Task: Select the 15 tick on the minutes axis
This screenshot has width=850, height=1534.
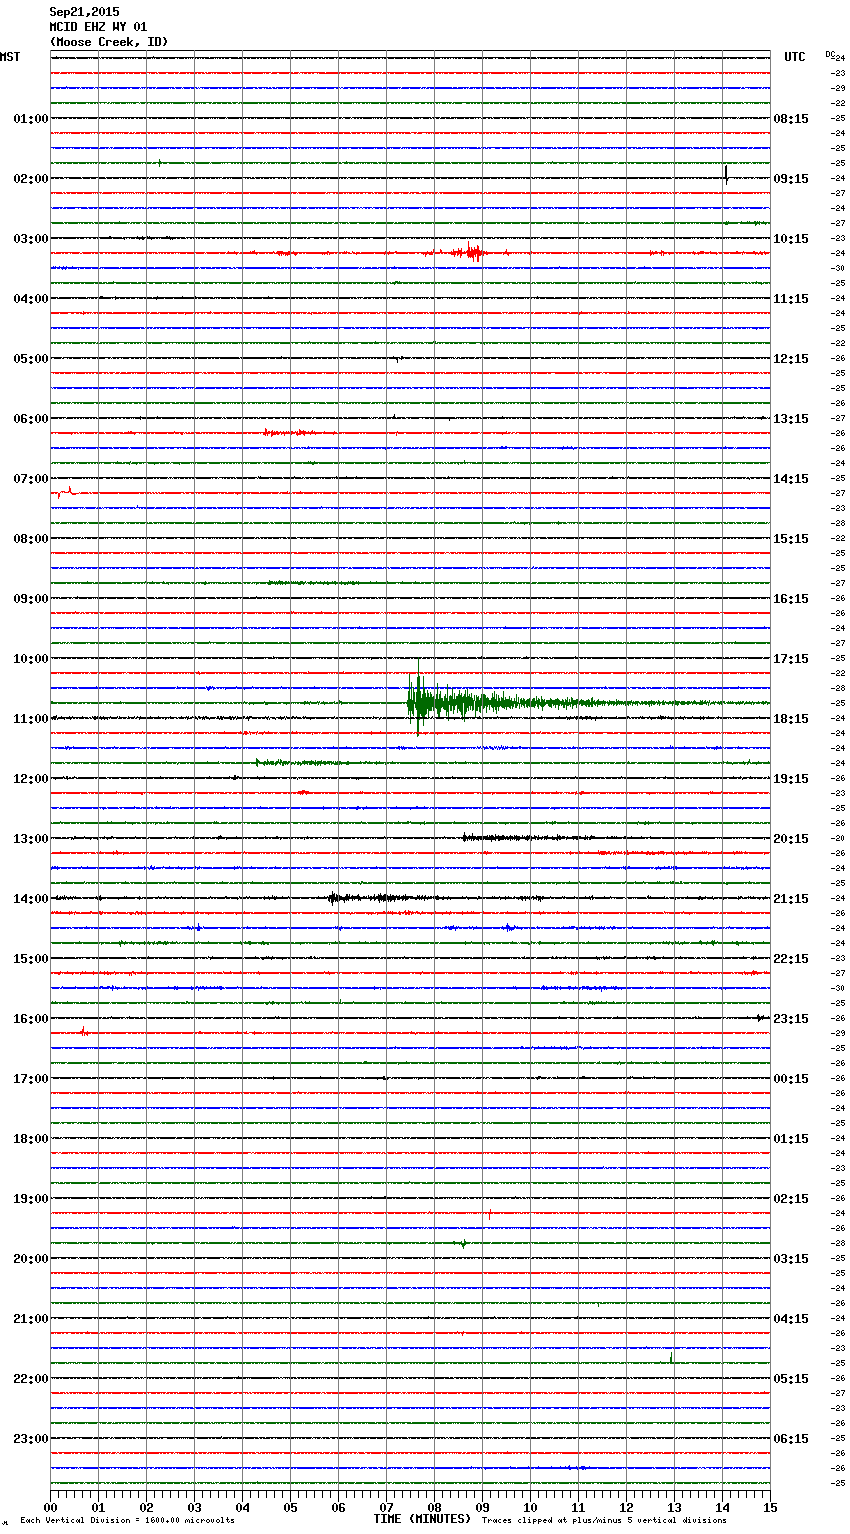Action: [x=770, y=1507]
